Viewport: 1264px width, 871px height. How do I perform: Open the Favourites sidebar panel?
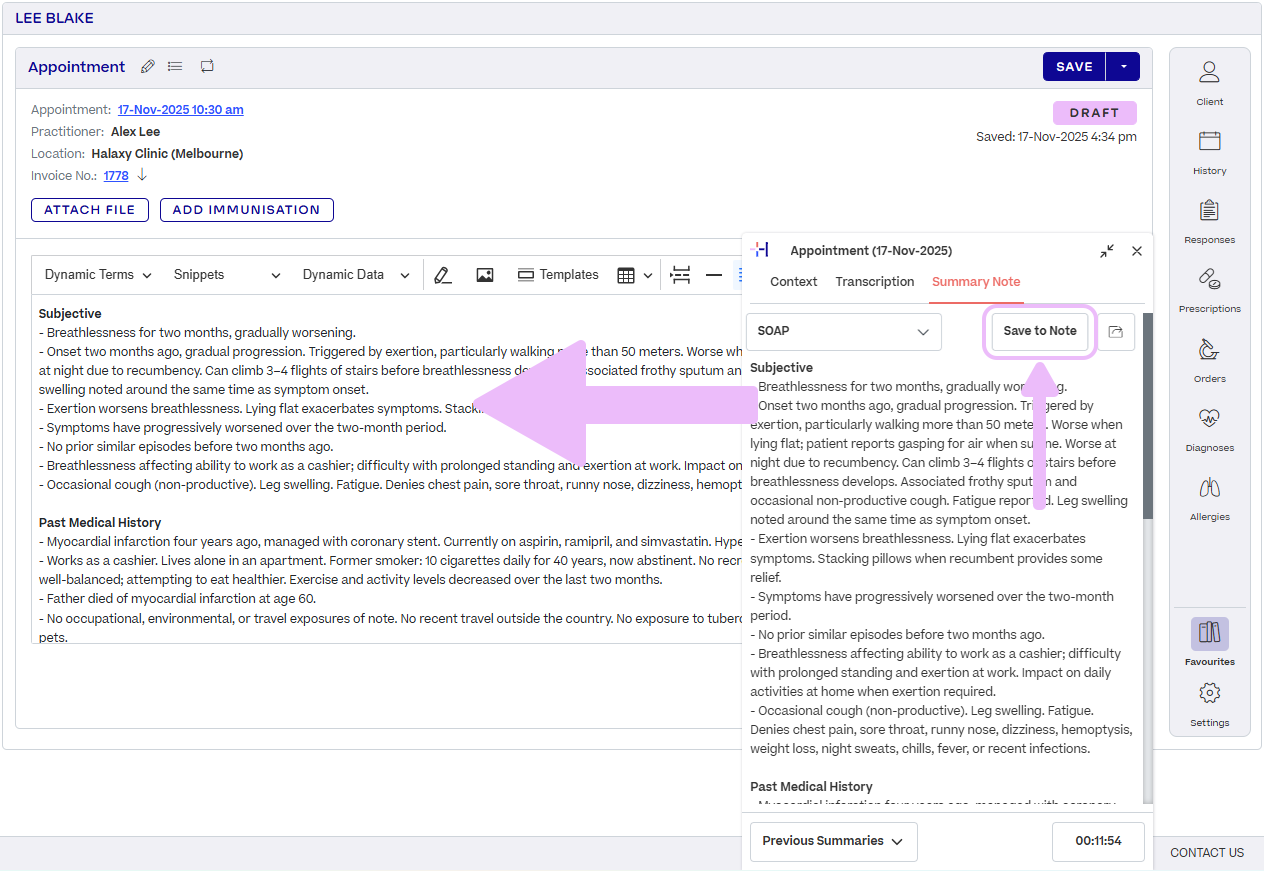coord(1209,642)
